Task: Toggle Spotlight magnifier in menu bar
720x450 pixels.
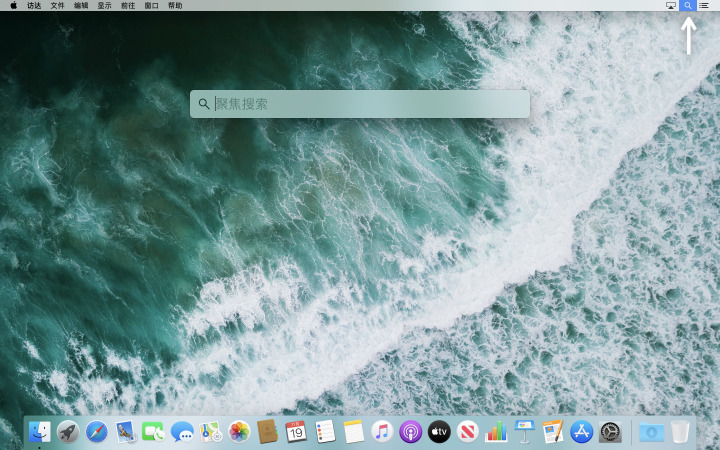Action: [687, 6]
